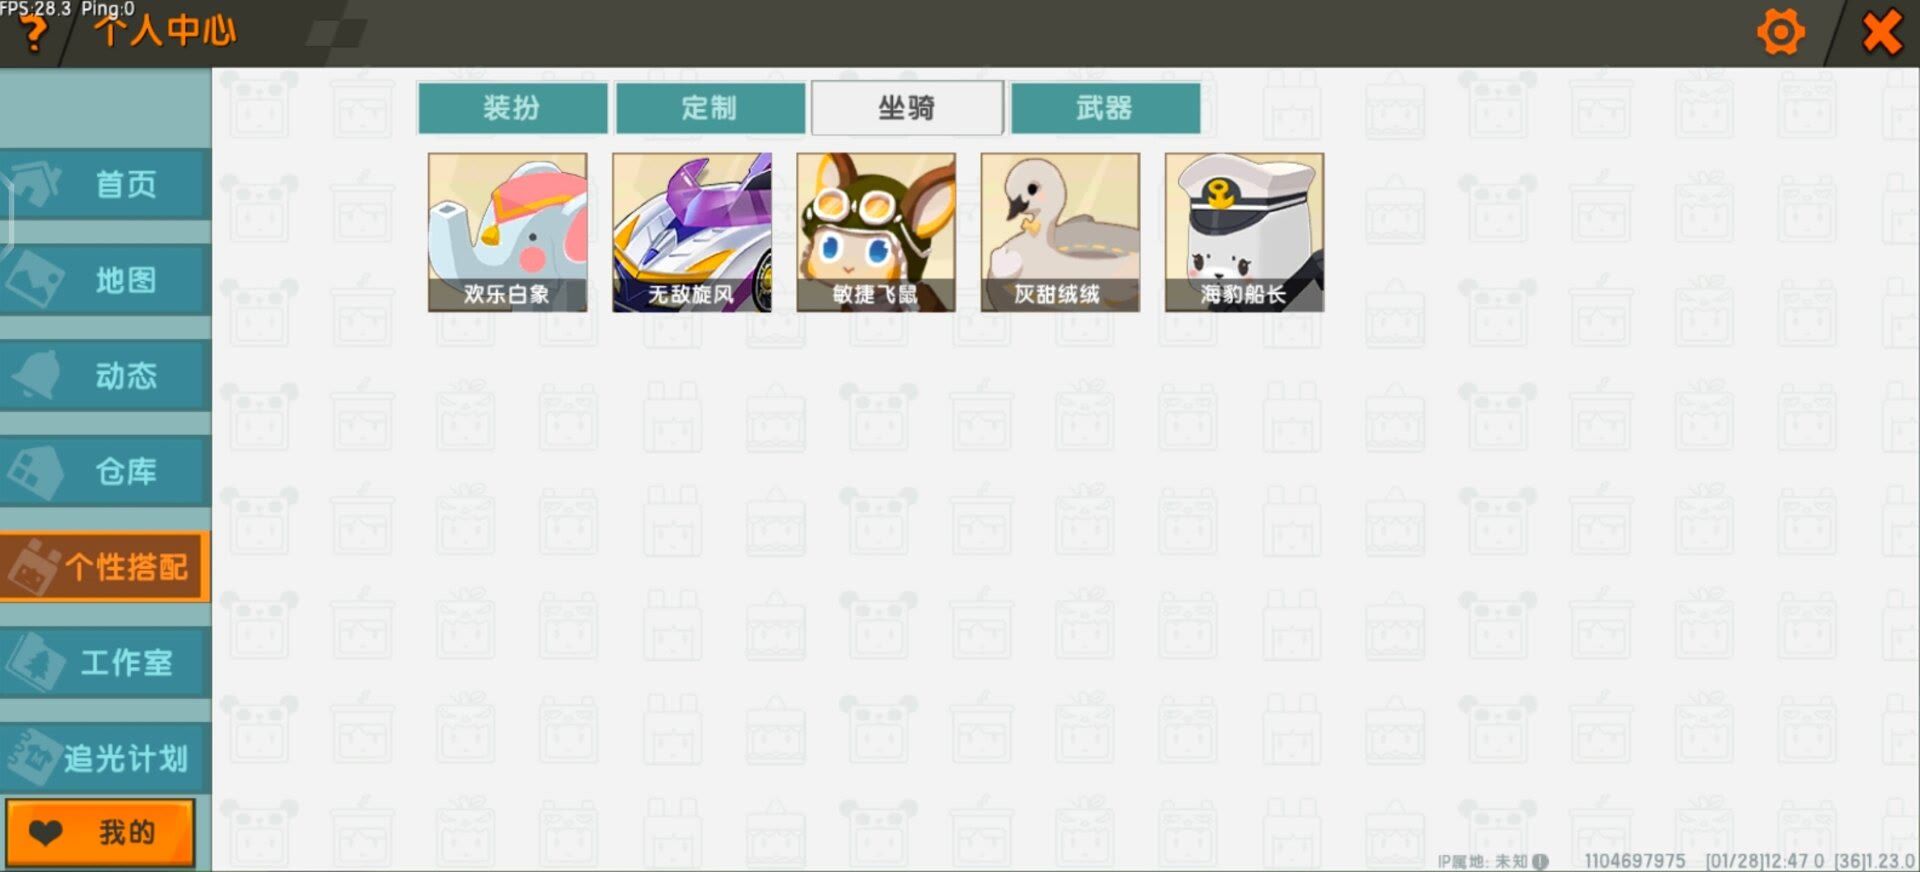Go to 首页 in the sidebar
This screenshot has height=872, width=1920.
[105, 184]
